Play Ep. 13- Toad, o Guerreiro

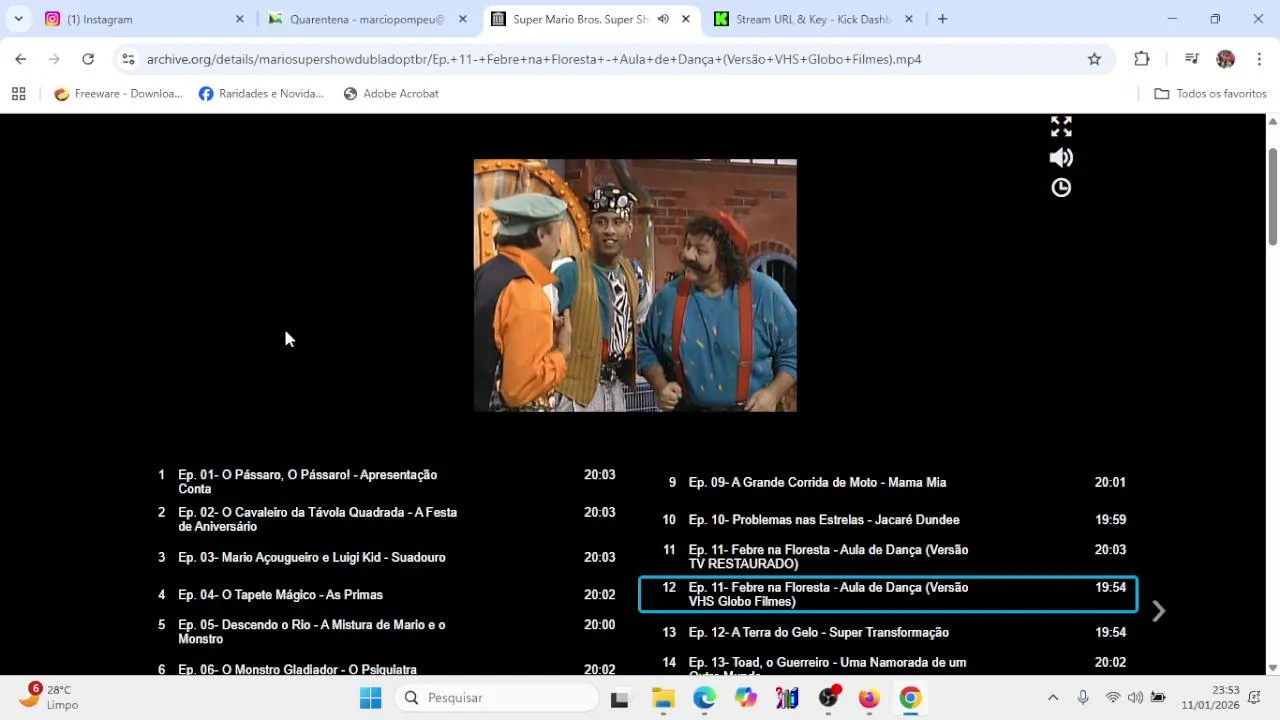point(888,665)
